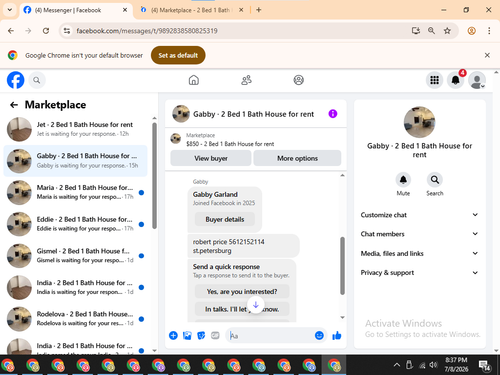
Task: Open the Facebook menu grid icon
Action: point(434,80)
